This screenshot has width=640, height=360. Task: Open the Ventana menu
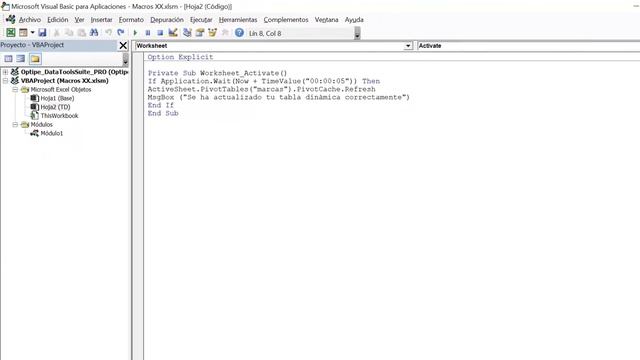coord(327,20)
